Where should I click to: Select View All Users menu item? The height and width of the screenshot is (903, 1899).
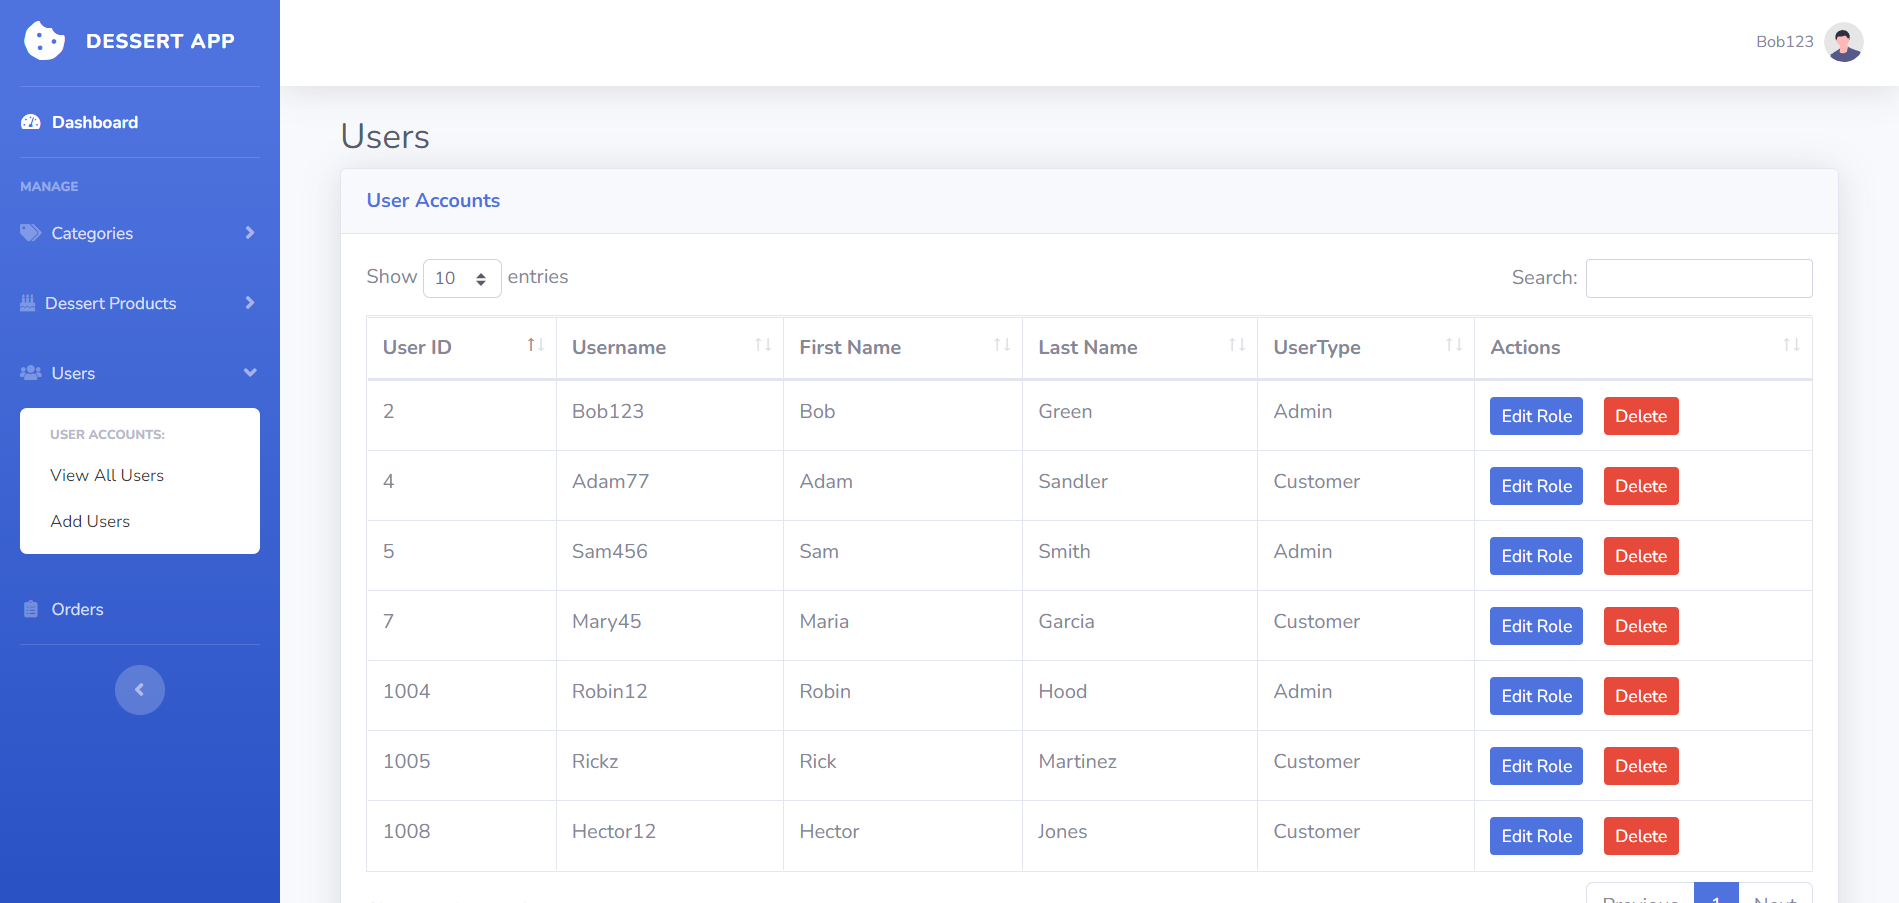tap(107, 475)
